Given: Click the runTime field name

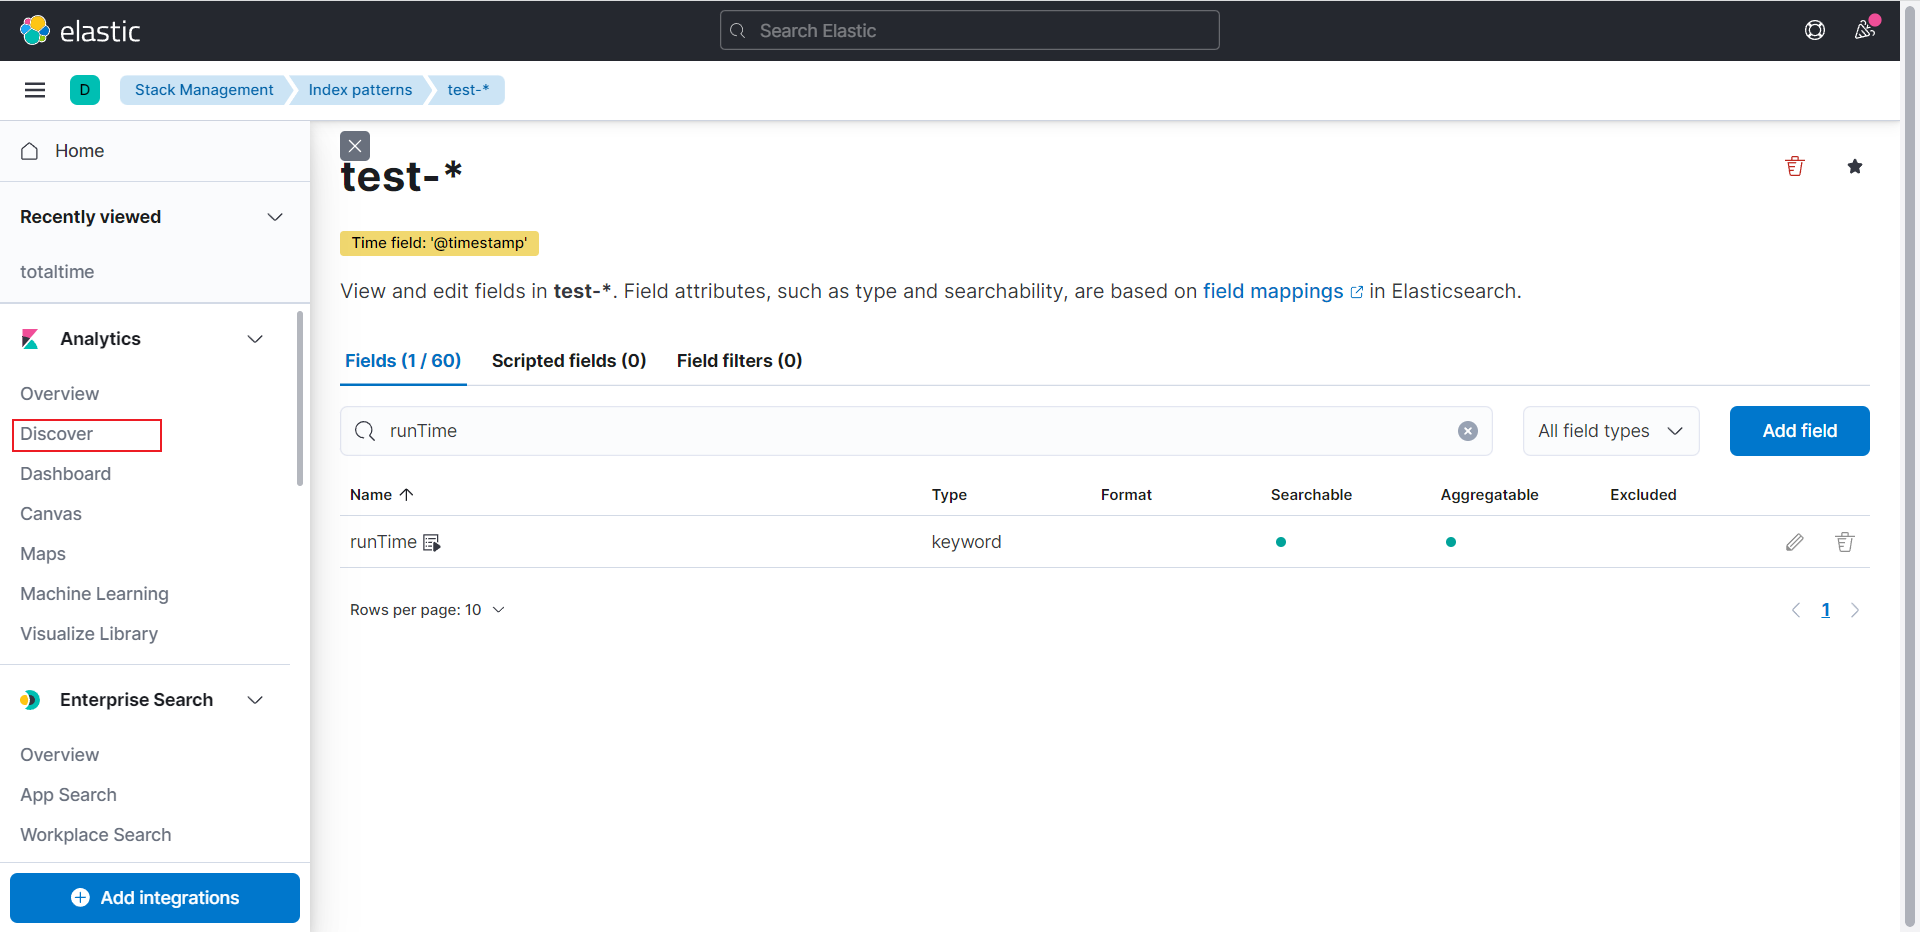Looking at the screenshot, I should (x=383, y=542).
